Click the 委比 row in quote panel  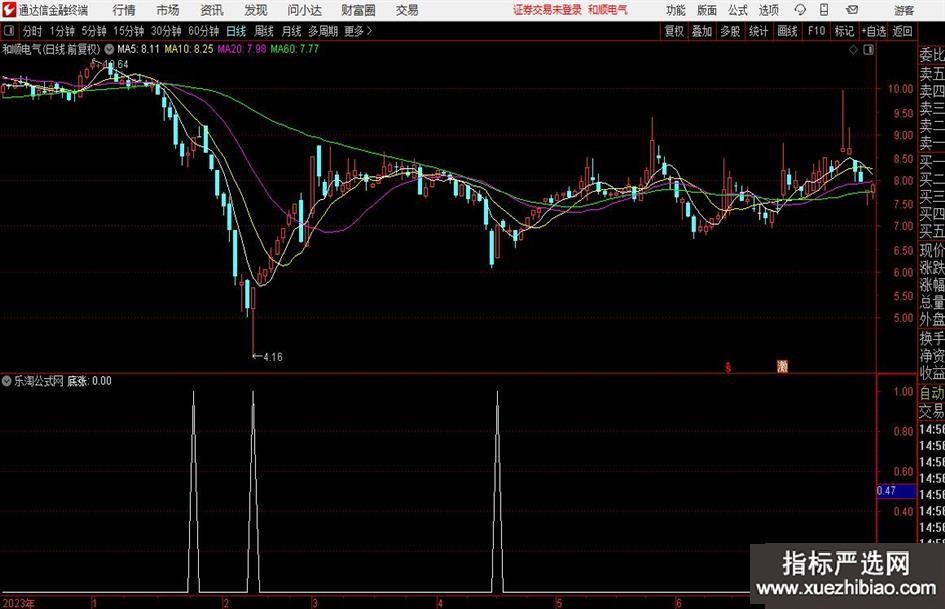[x=932, y=55]
